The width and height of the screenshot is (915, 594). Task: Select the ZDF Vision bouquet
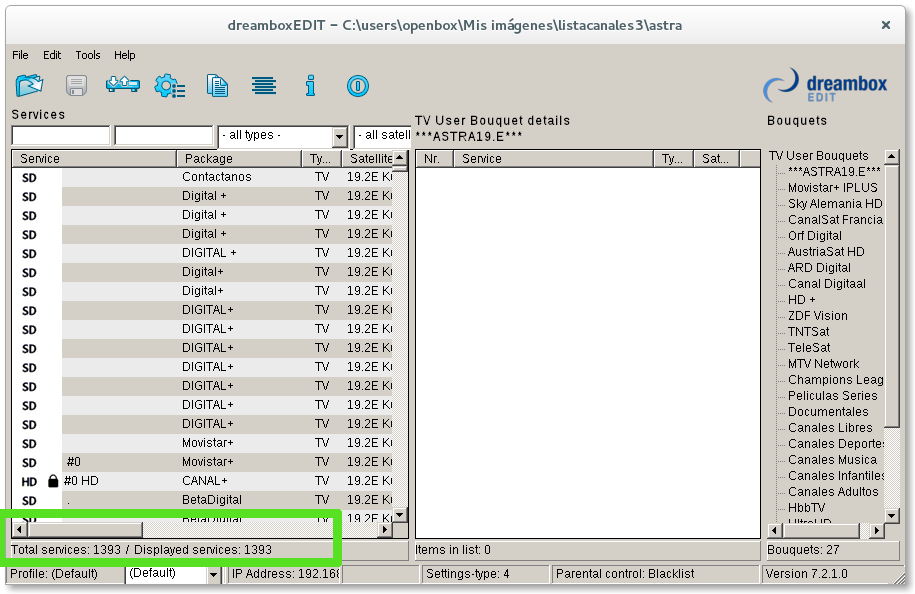pos(818,316)
